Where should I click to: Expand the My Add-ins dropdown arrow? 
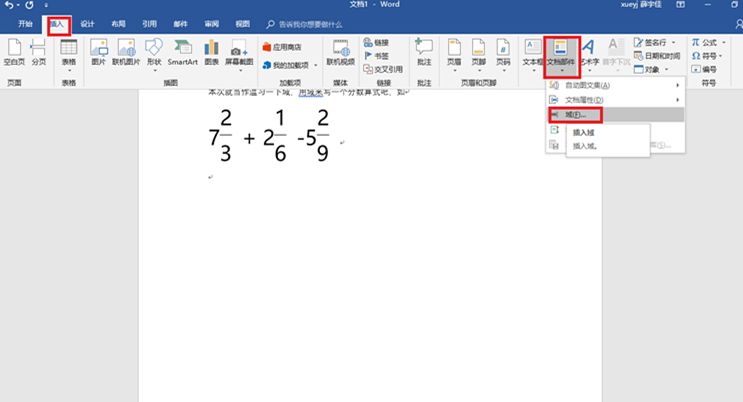coord(316,65)
